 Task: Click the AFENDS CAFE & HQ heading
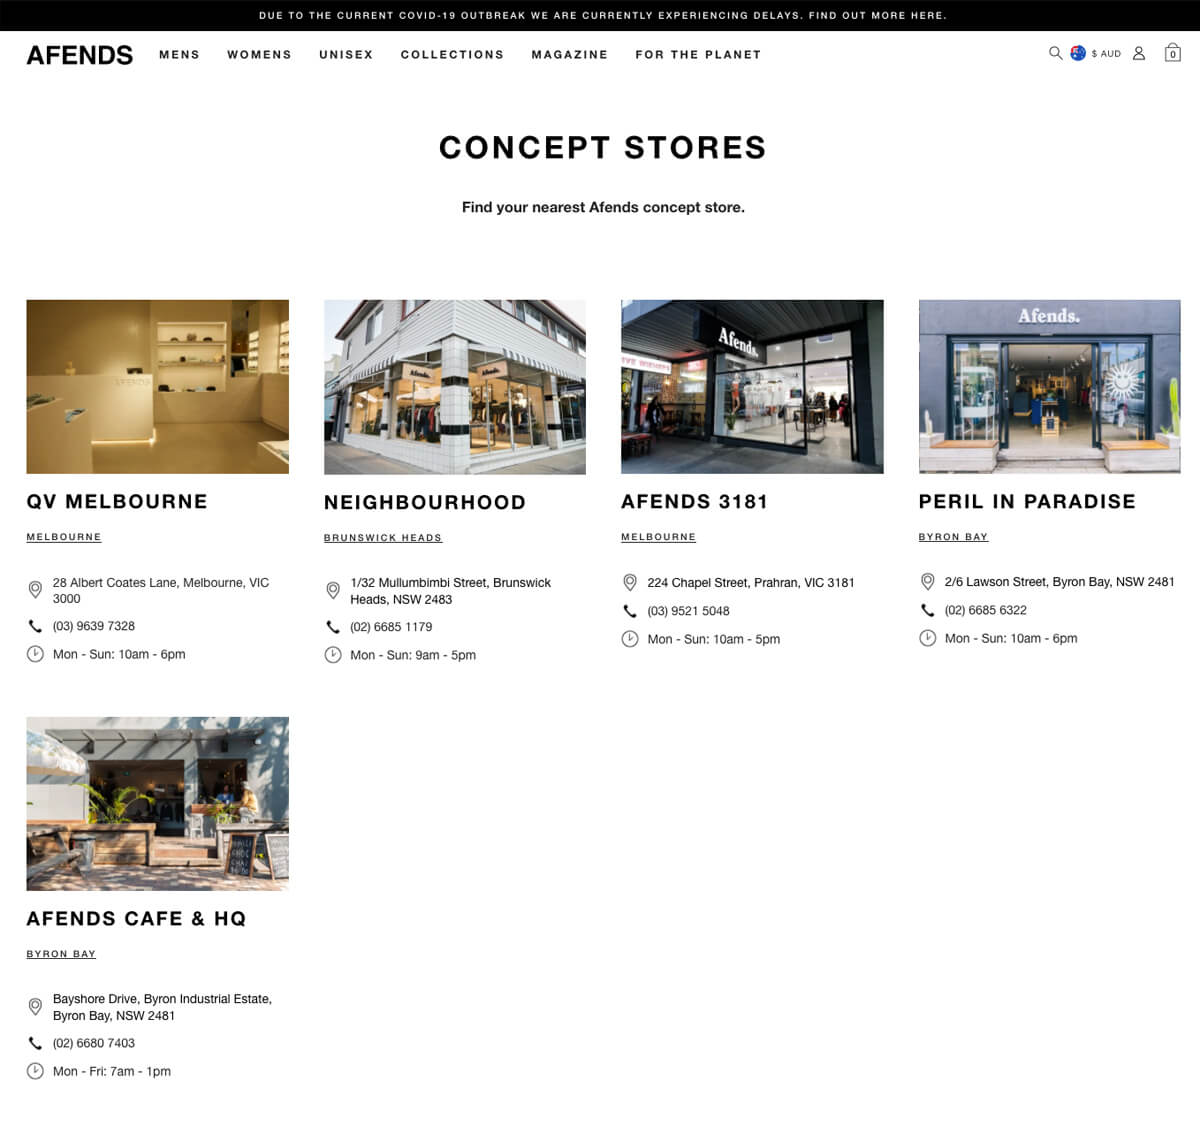[136, 919]
